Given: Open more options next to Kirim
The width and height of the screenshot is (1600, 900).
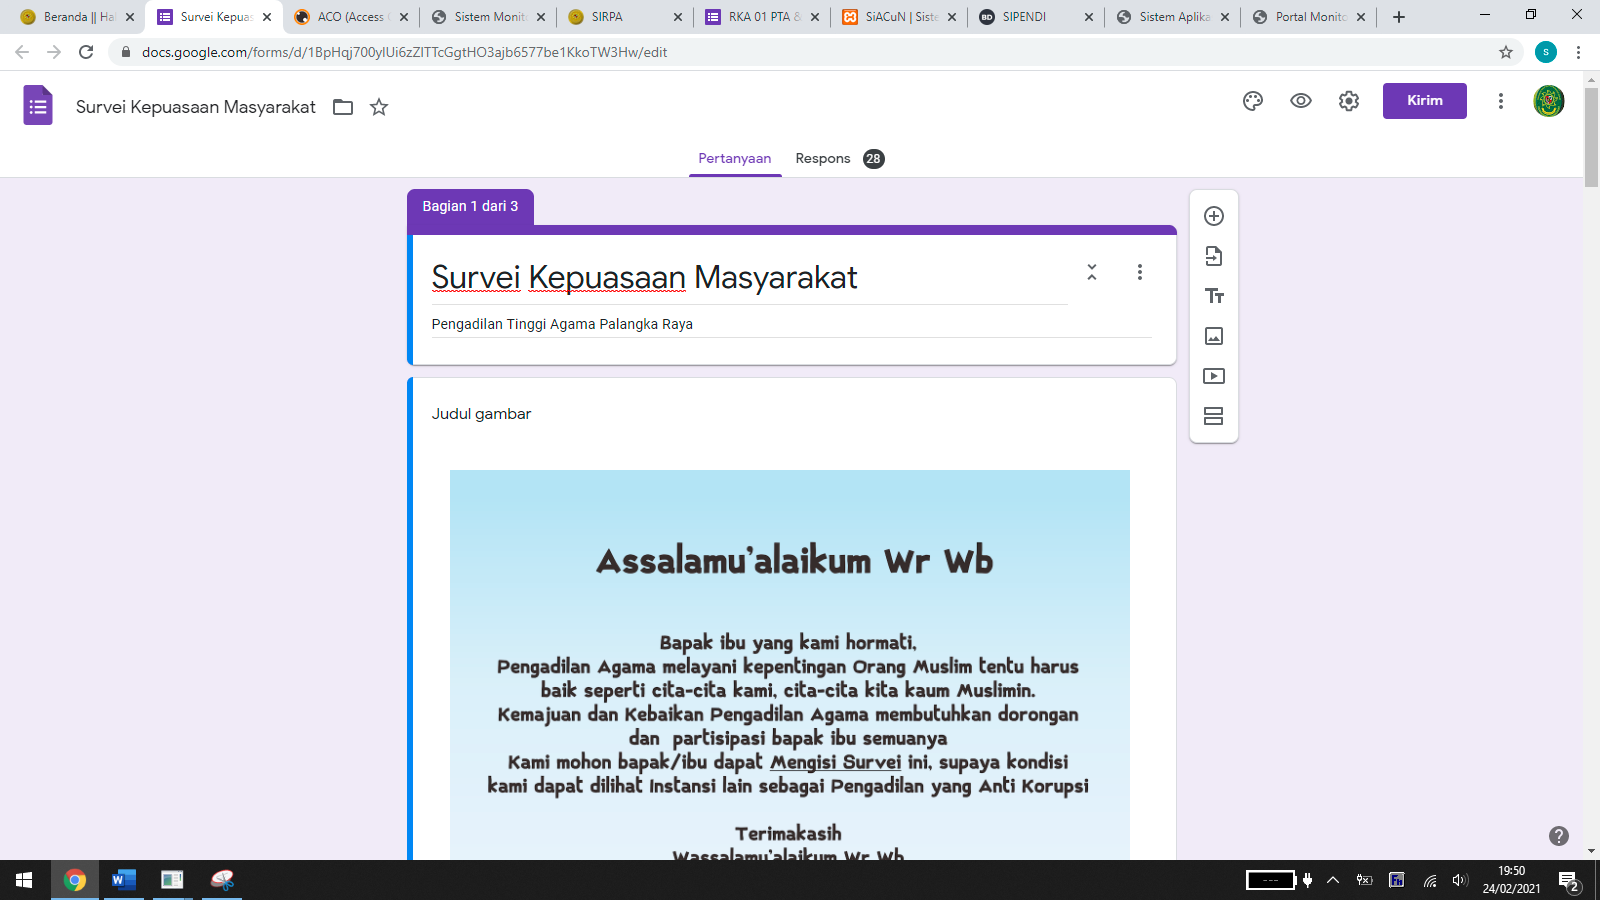Looking at the screenshot, I should pos(1501,101).
